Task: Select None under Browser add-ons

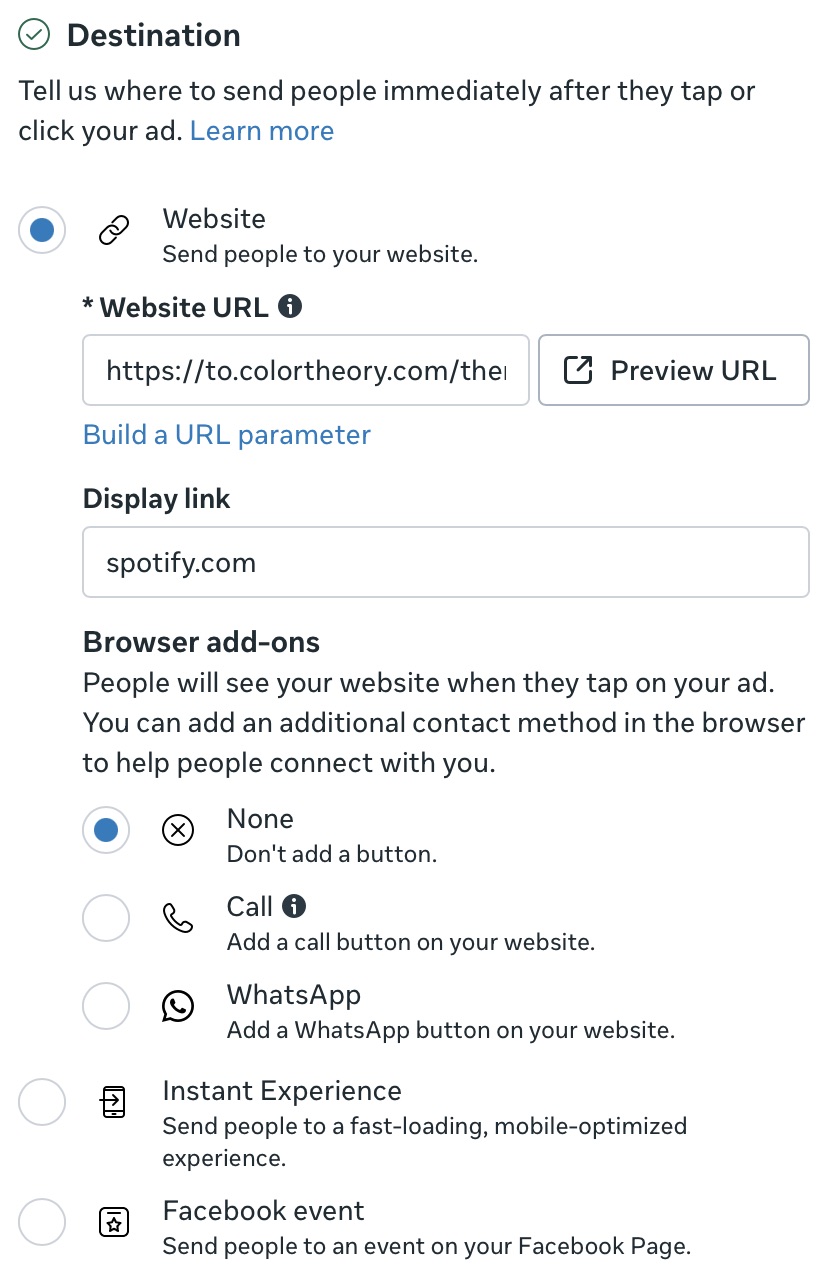Action: [106, 830]
